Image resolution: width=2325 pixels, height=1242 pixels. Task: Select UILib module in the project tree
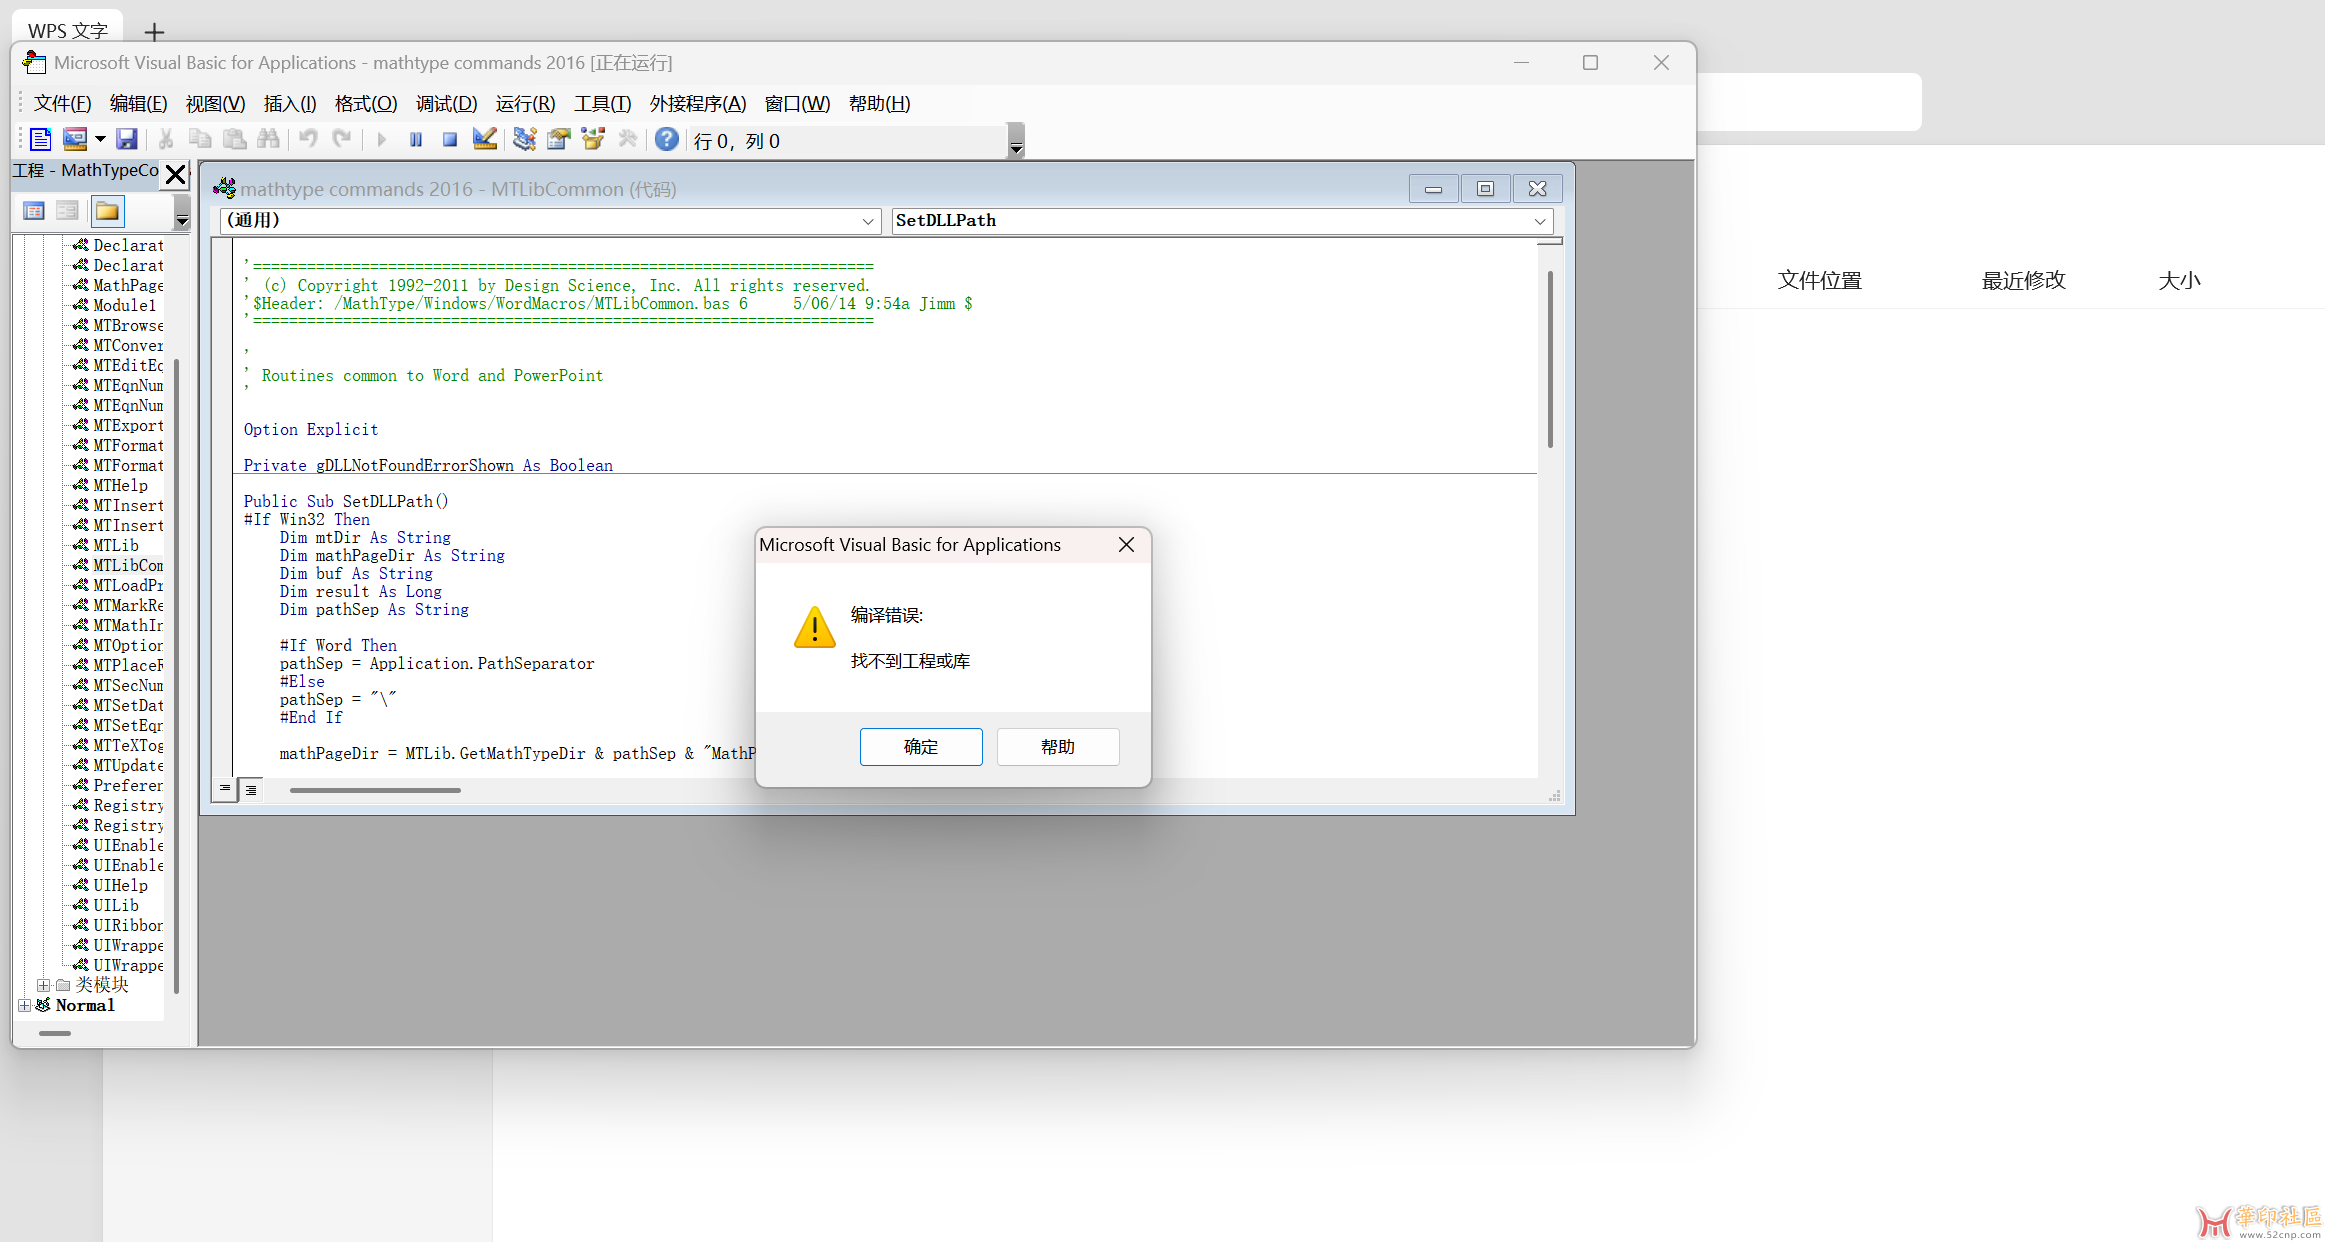[115, 906]
